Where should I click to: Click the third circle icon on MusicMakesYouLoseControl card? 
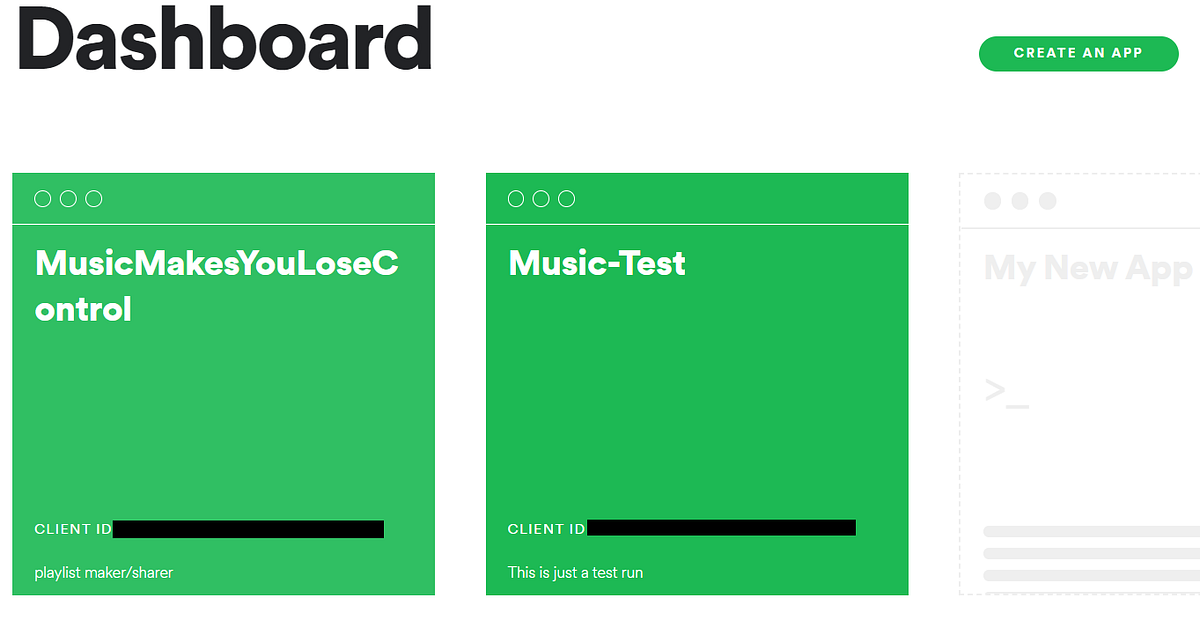pyautogui.click(x=93, y=199)
